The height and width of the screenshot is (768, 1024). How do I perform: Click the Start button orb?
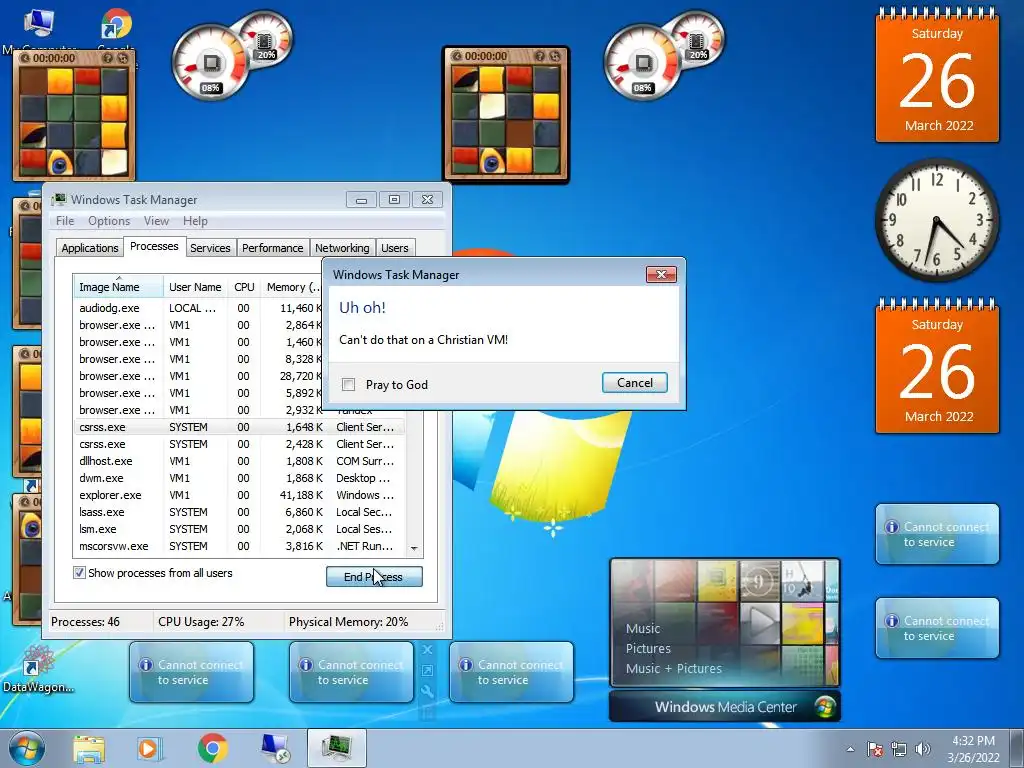coord(27,748)
